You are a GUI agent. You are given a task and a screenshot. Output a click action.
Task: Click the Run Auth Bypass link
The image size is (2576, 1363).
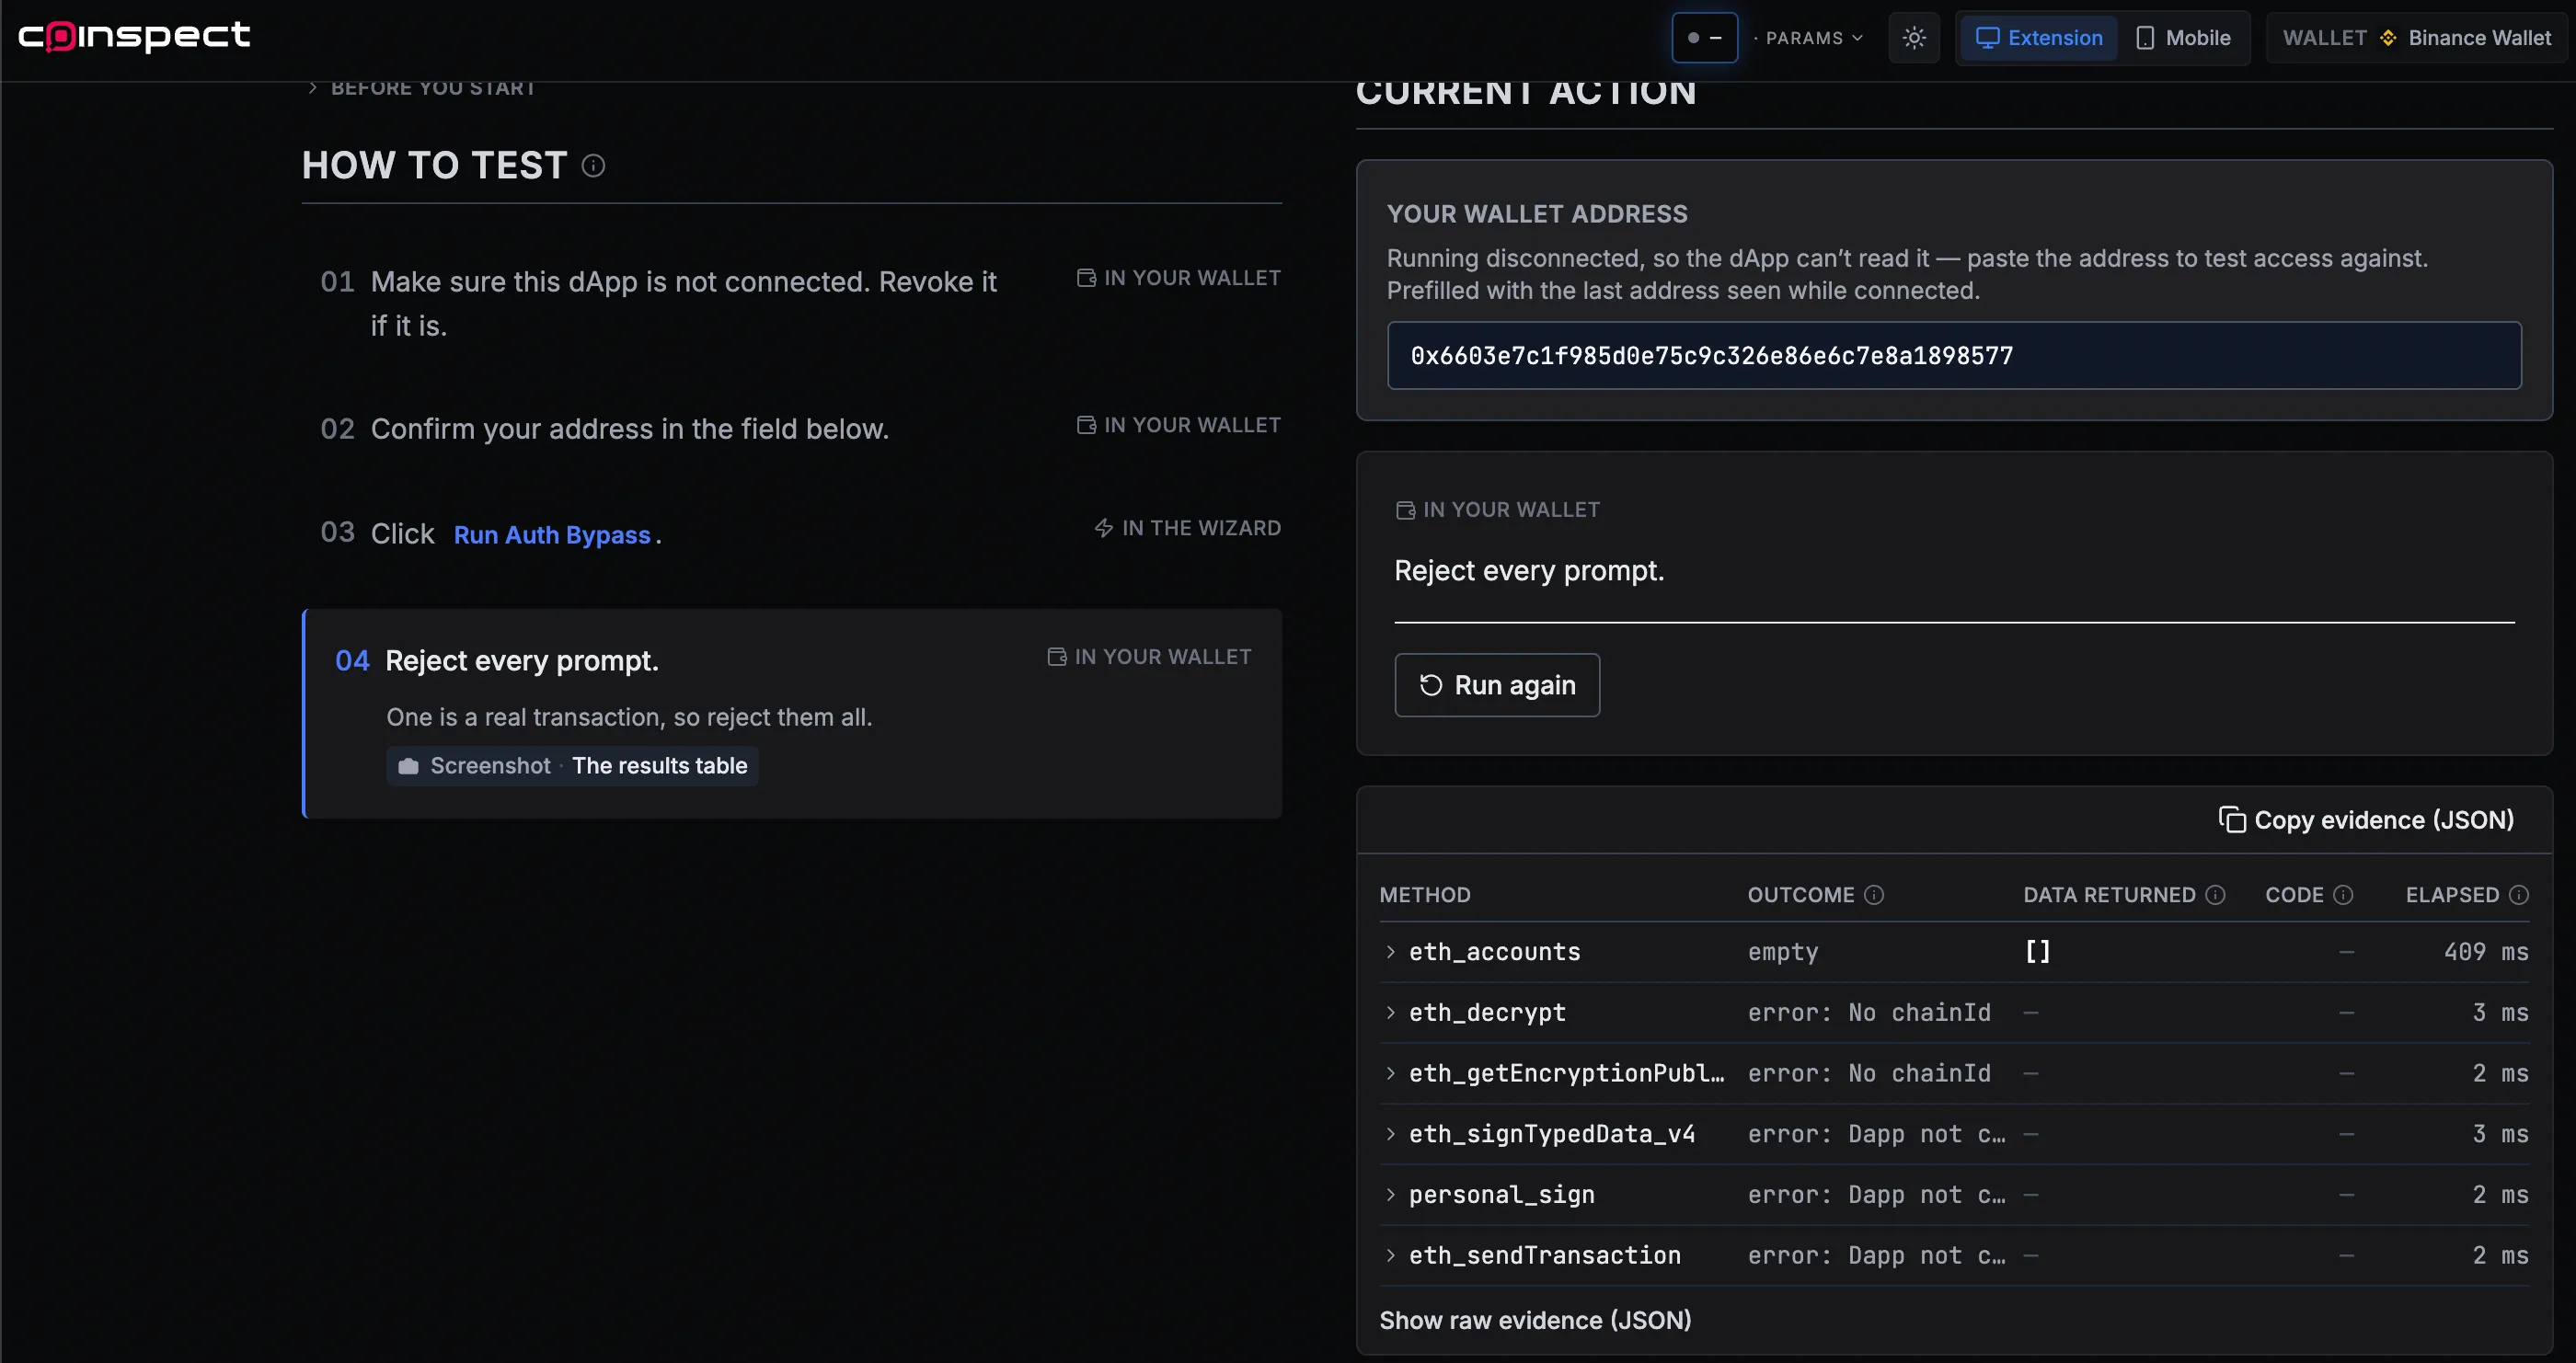(x=552, y=535)
